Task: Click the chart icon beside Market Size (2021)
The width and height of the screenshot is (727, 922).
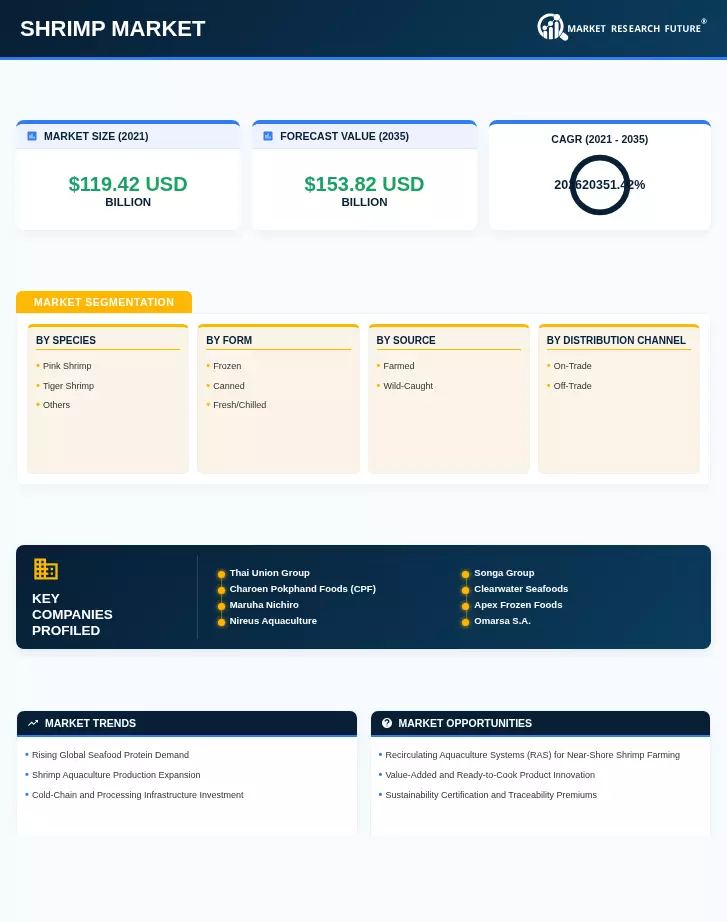Action: click(32, 136)
